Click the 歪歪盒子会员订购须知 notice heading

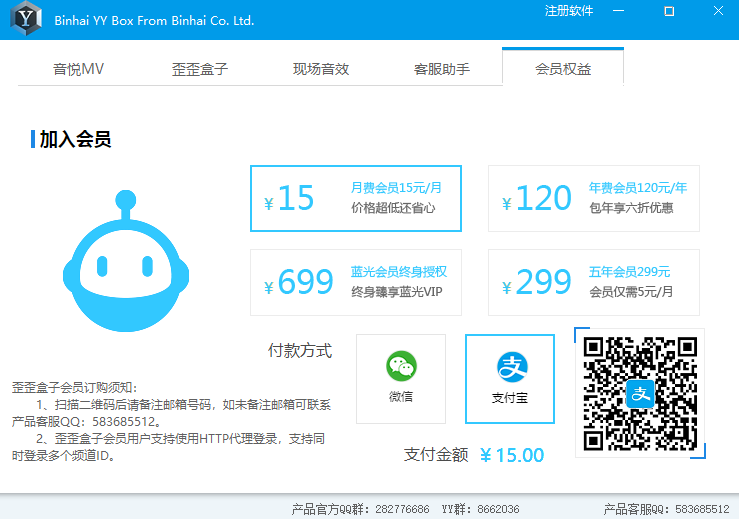pyautogui.click(x=74, y=387)
